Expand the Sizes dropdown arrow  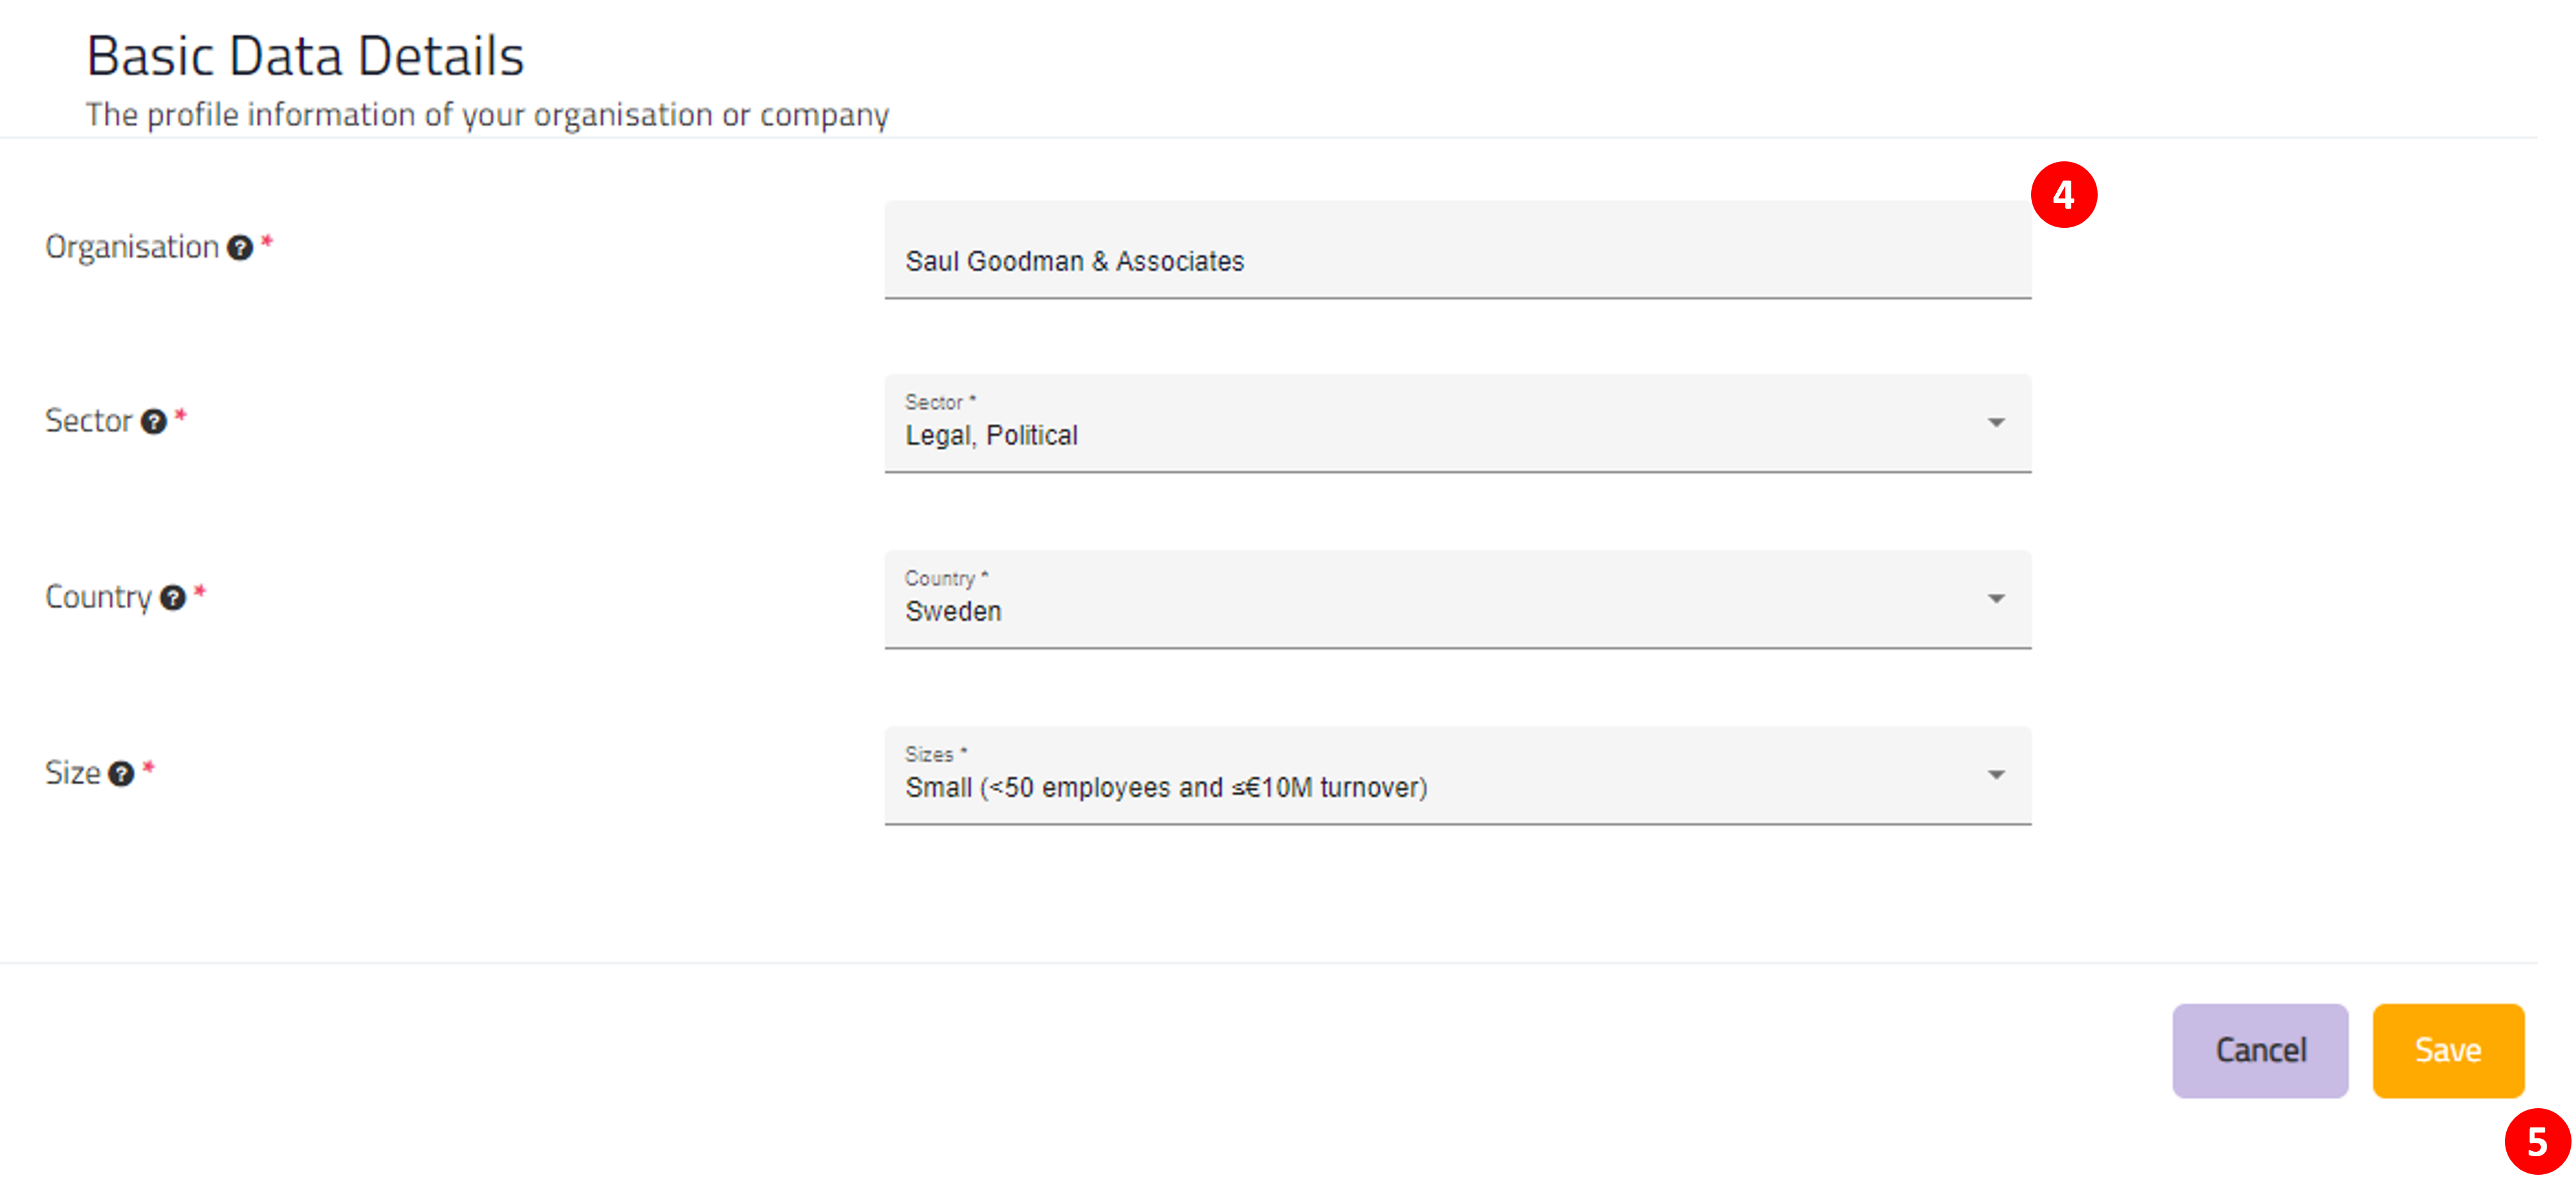1996,775
